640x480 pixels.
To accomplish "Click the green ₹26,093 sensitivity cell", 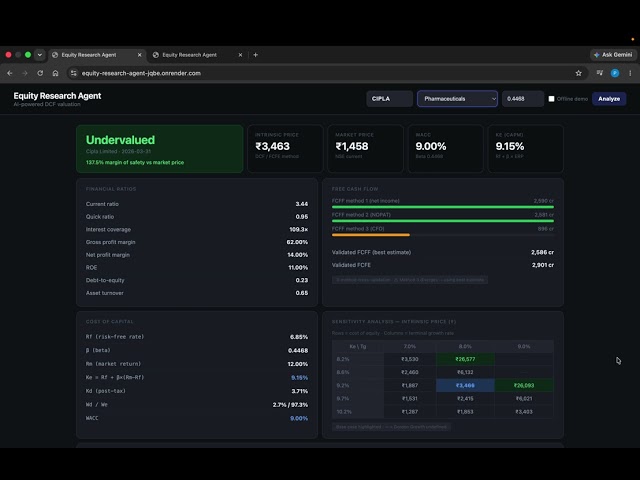I will [x=524, y=385].
